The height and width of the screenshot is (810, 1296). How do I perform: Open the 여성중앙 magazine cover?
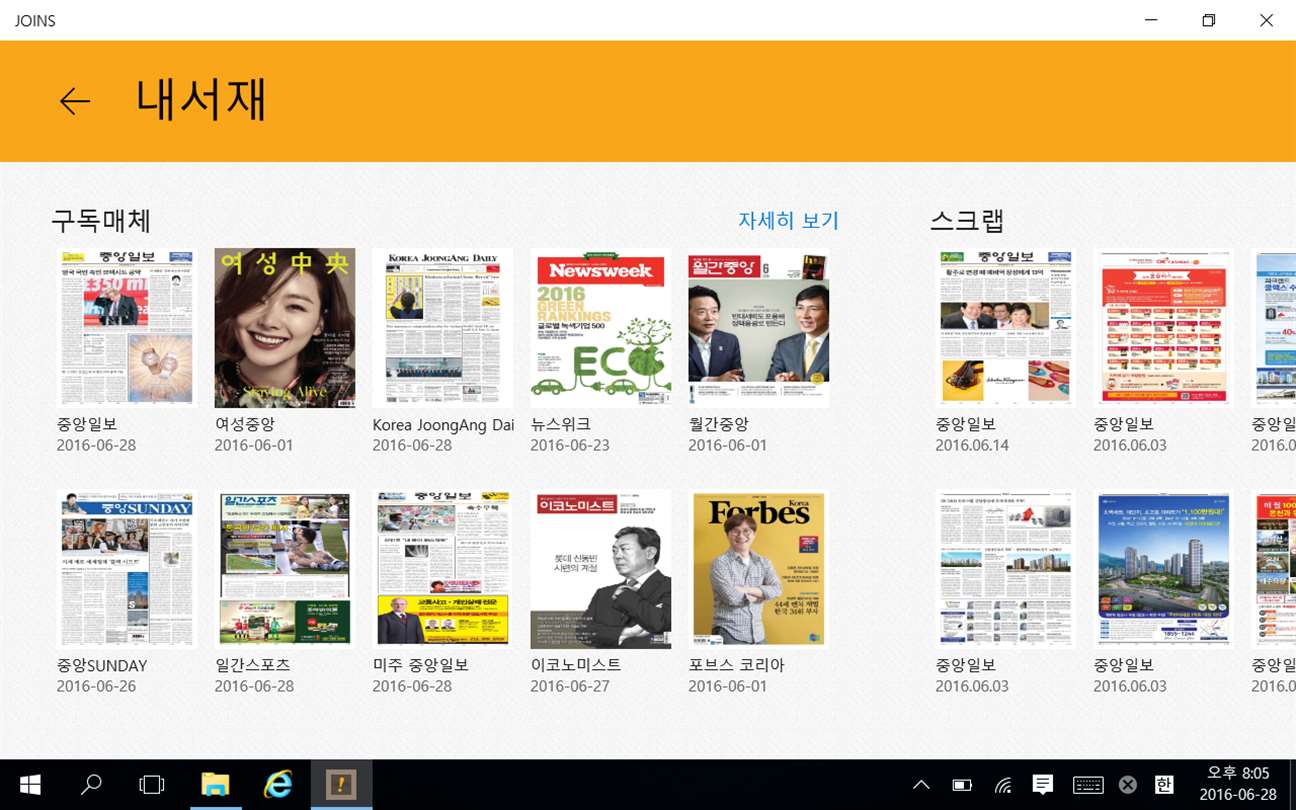(284, 327)
